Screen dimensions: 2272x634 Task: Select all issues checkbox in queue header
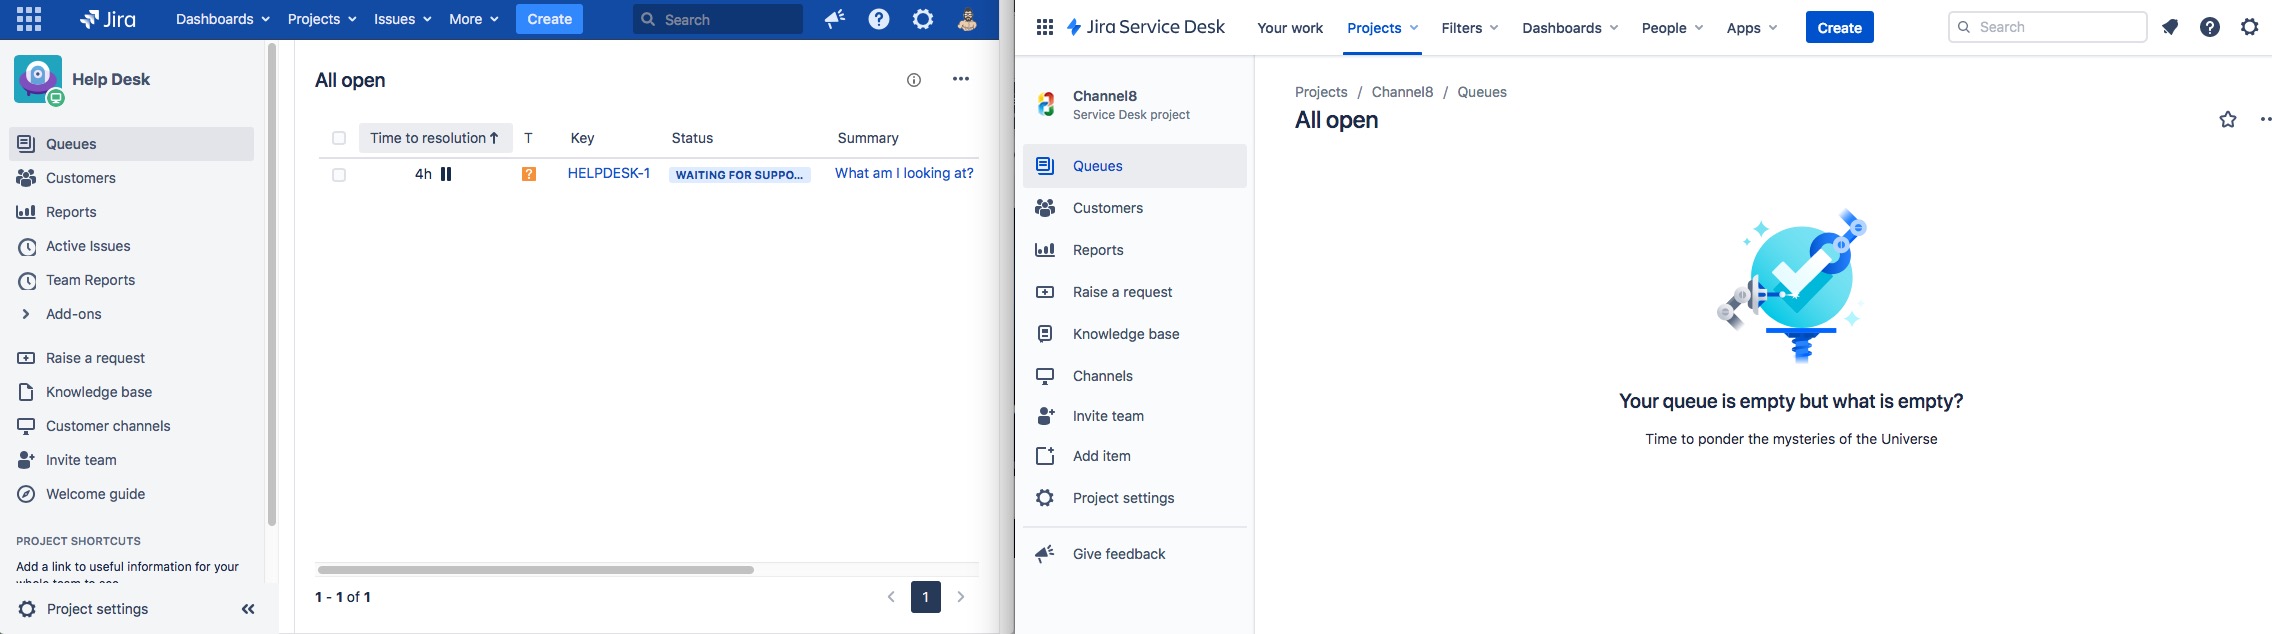339,138
